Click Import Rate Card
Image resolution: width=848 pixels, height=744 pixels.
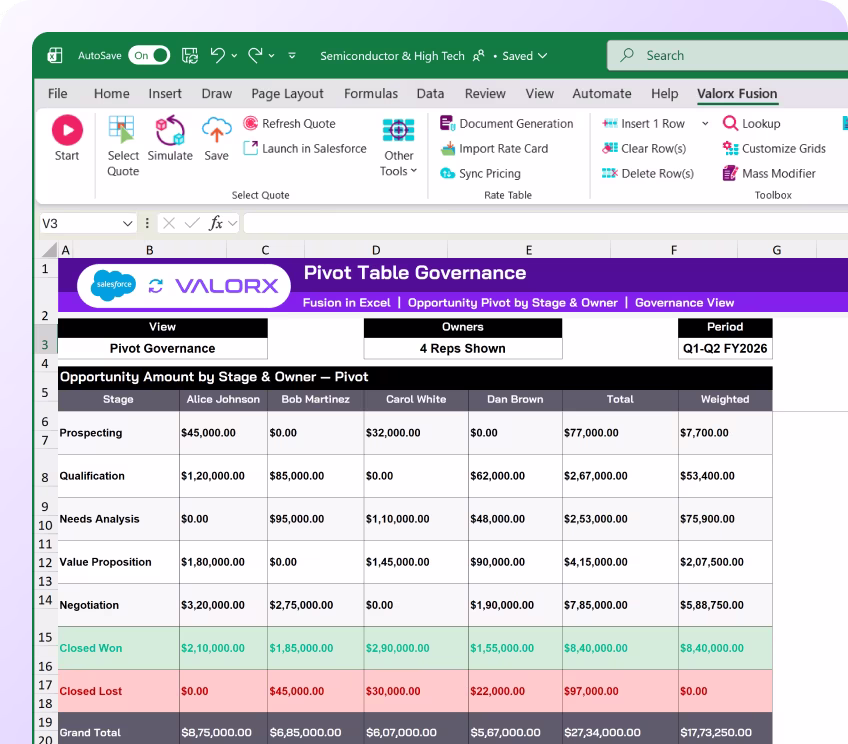[494, 148]
